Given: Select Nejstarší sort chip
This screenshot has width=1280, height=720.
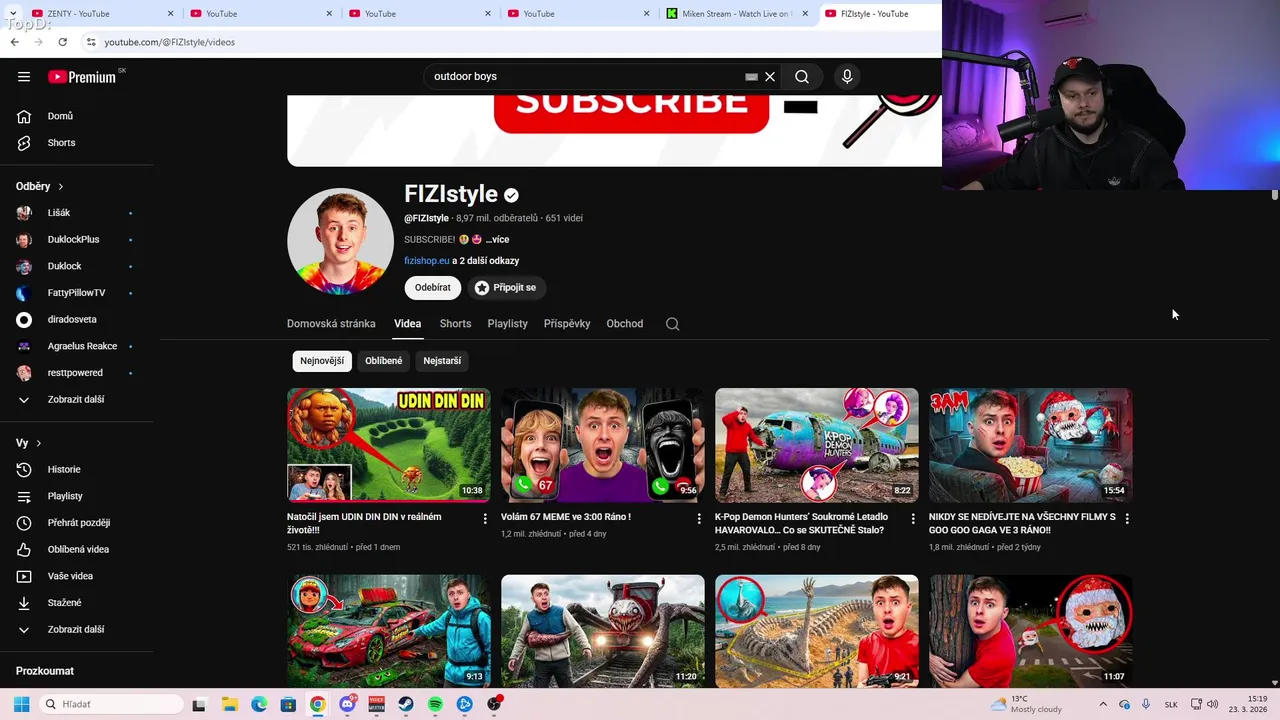Looking at the screenshot, I should [x=442, y=361].
